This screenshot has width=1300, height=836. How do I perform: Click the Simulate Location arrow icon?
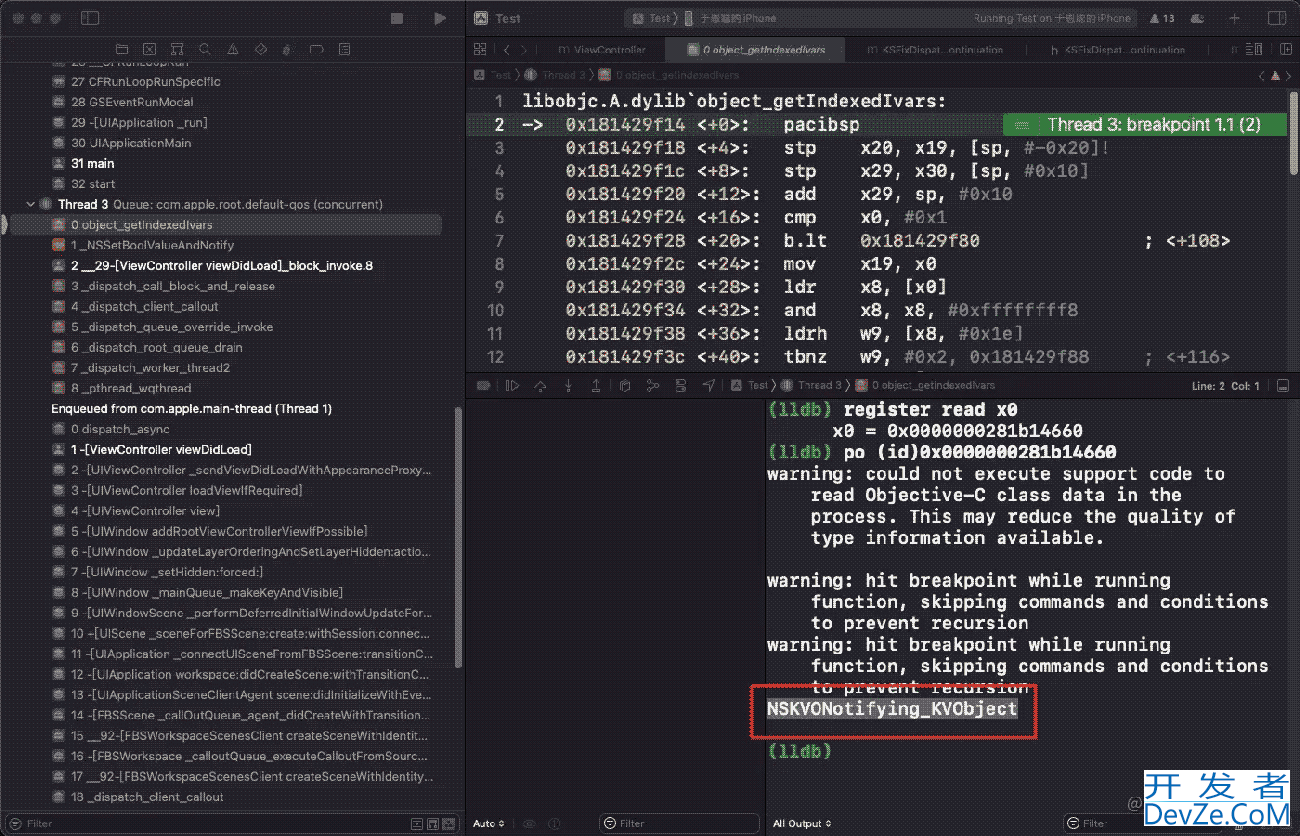pos(708,385)
